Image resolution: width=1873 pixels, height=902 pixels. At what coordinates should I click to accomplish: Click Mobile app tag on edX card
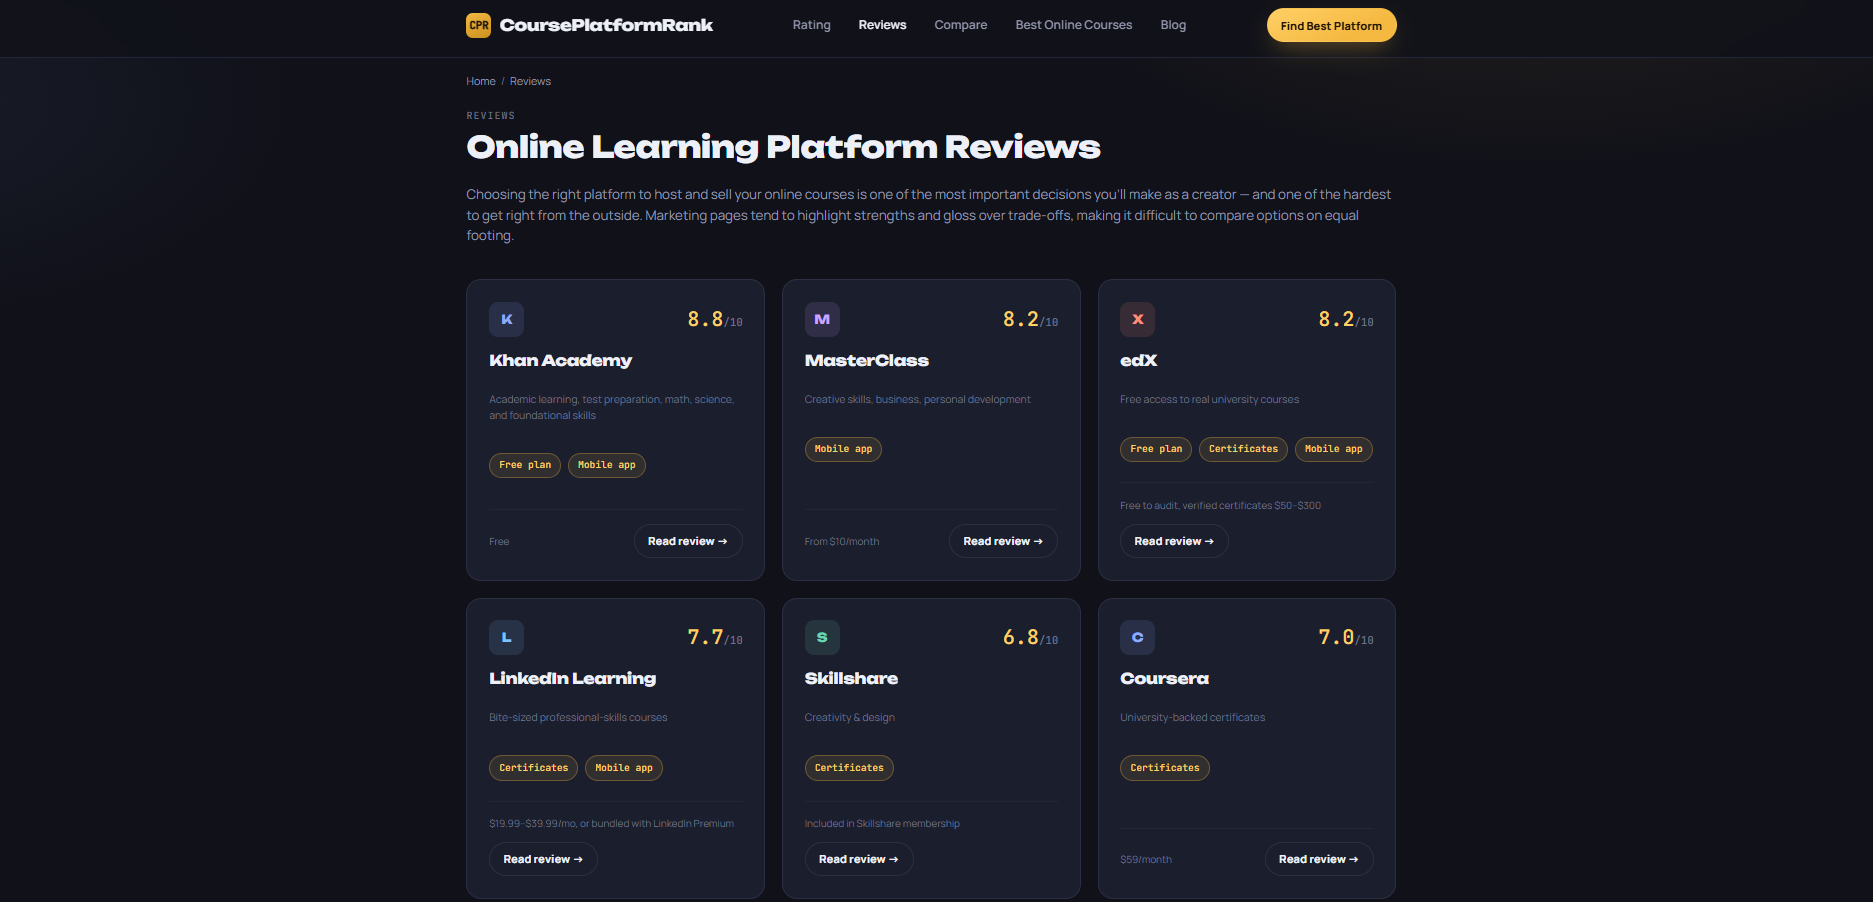coord(1334,449)
